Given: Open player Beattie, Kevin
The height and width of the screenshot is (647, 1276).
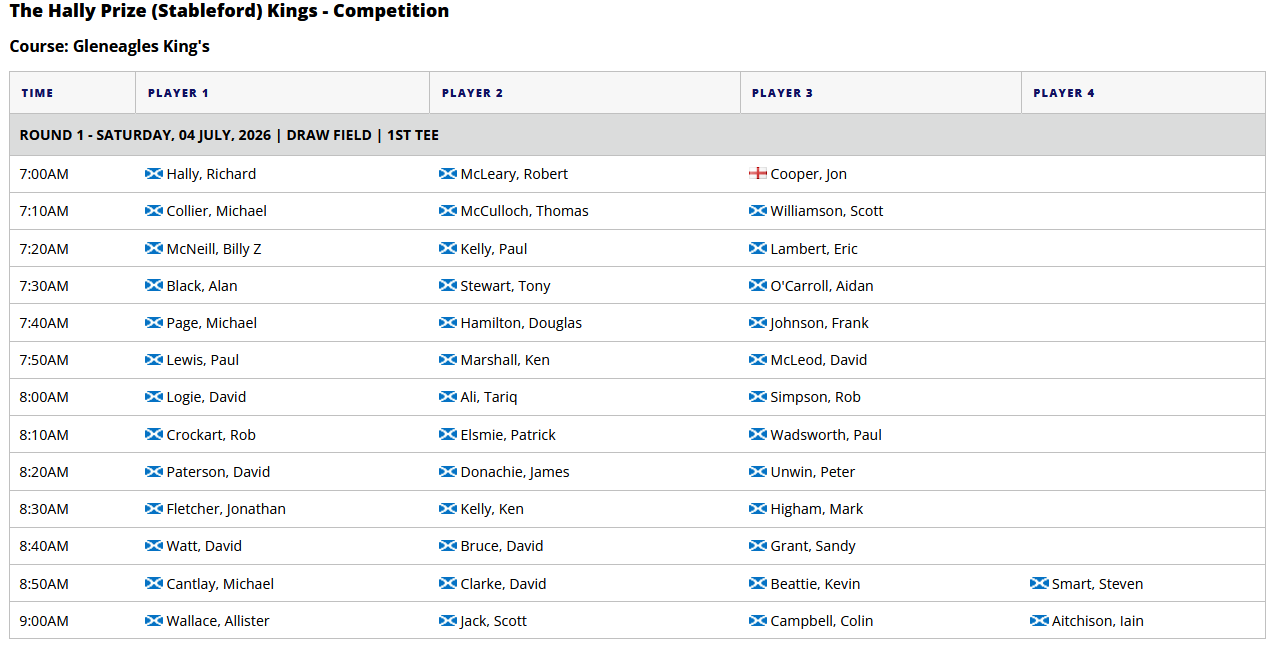Looking at the screenshot, I should pos(815,584).
